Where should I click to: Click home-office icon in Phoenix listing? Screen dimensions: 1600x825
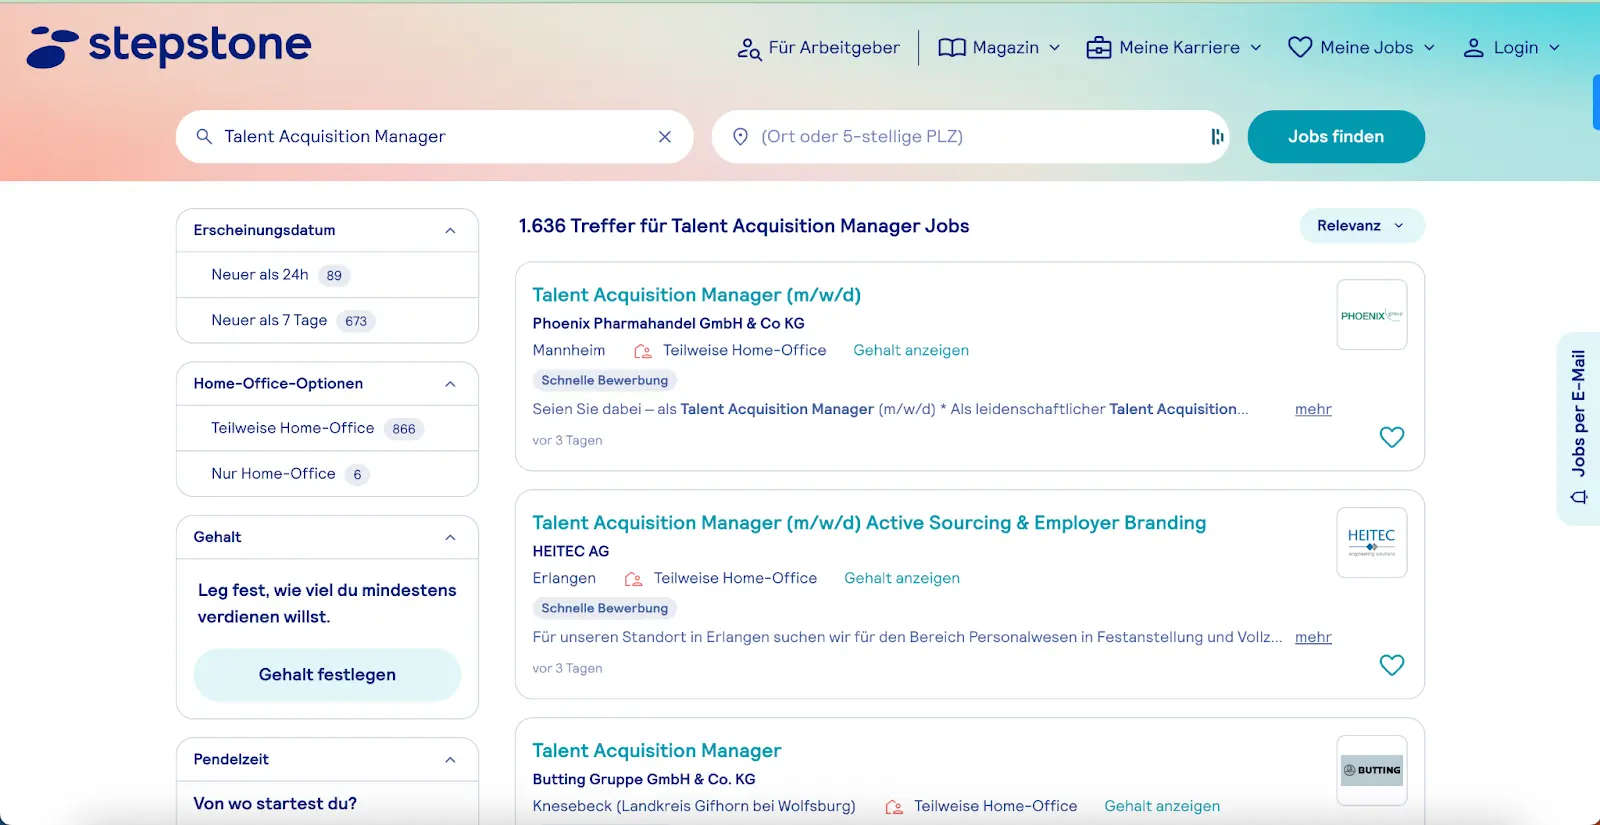pyautogui.click(x=643, y=351)
